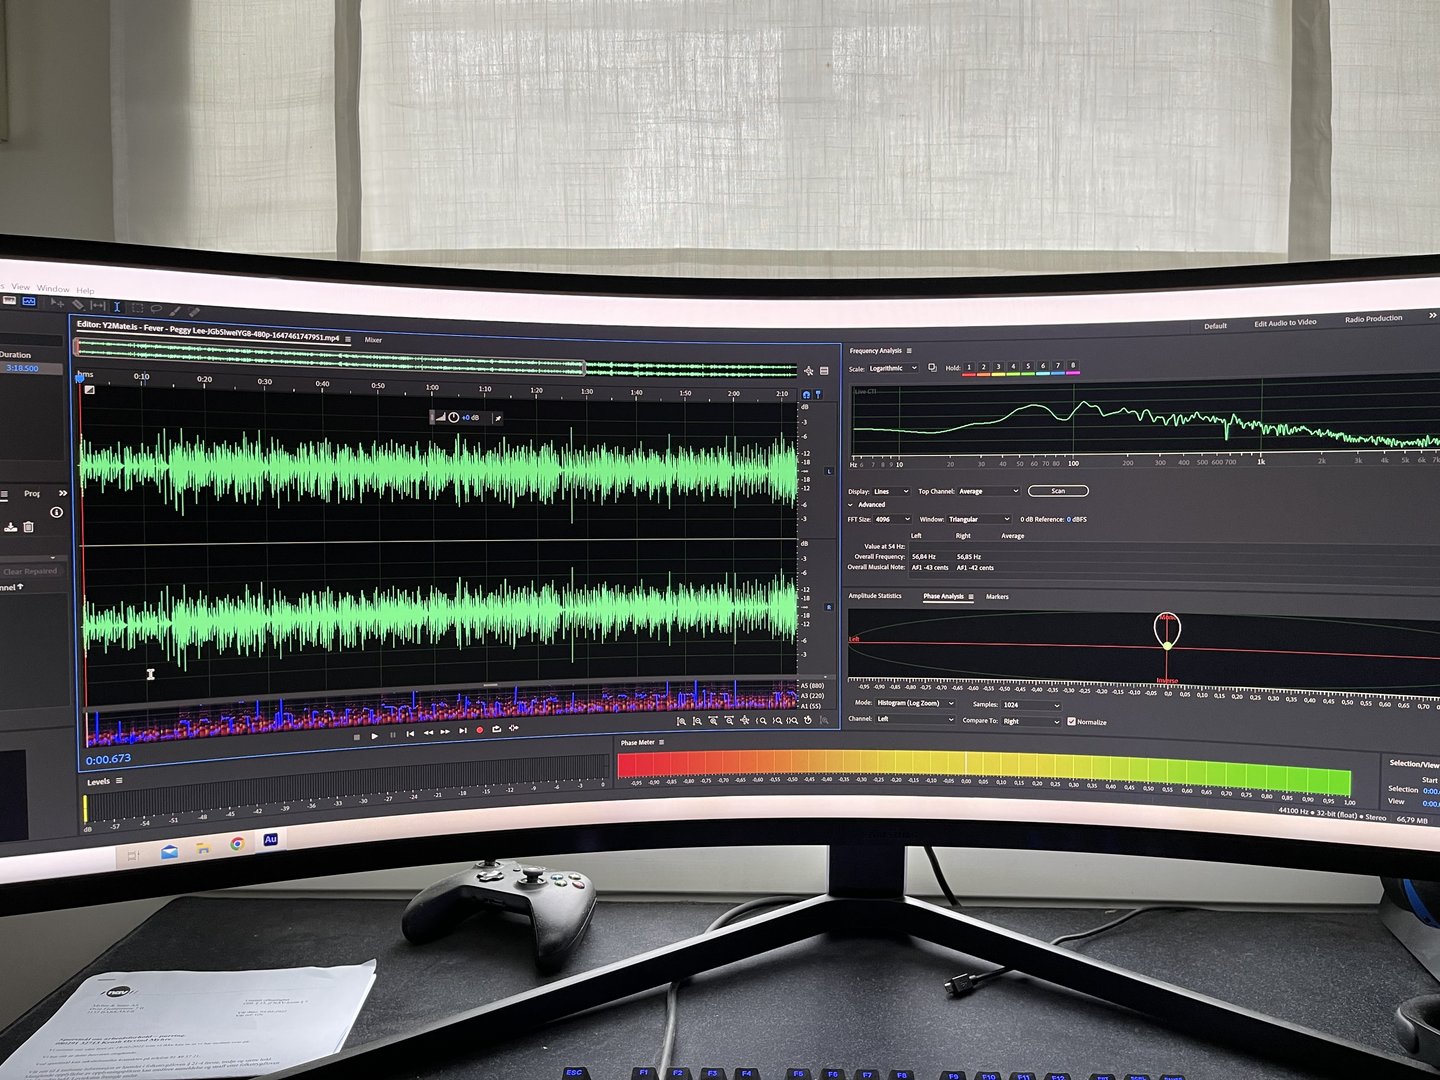This screenshot has width=1440, height=1080.
Task: Click Hold button 4
Action: pyautogui.click(x=1013, y=367)
